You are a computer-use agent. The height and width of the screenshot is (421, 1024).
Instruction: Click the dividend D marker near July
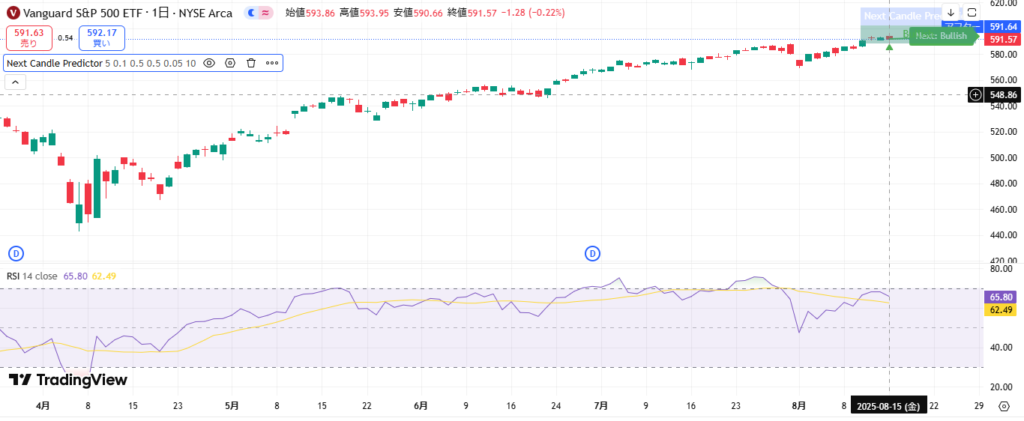tap(592, 252)
